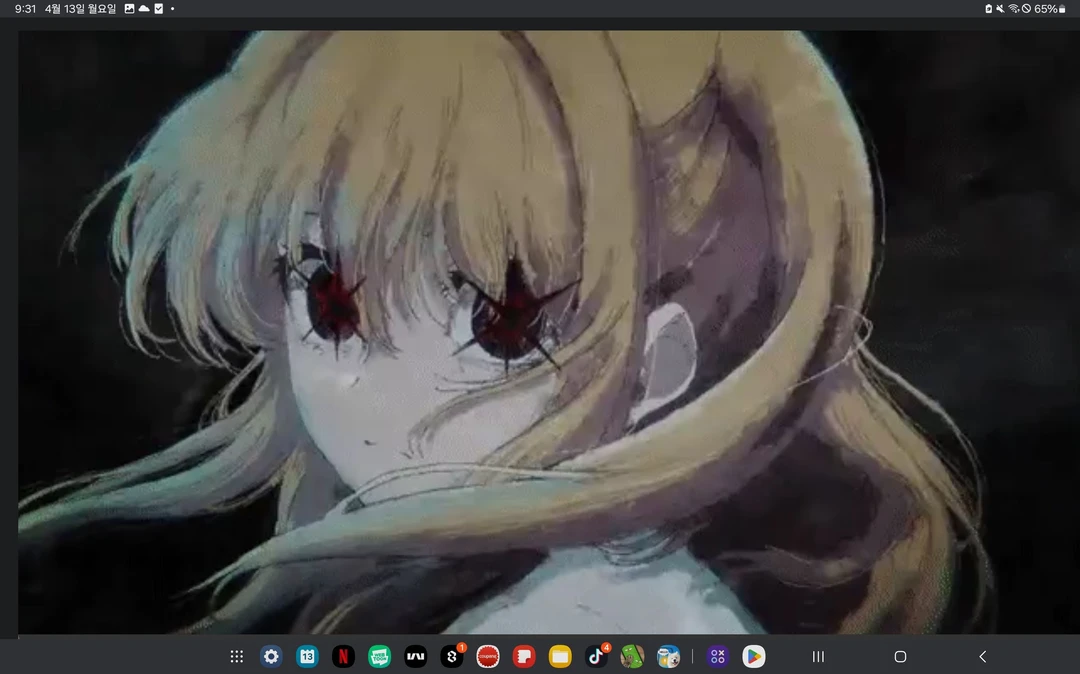The image size is (1080, 674).
Task: Launch the Calendar app from taskbar
Action: tap(307, 657)
